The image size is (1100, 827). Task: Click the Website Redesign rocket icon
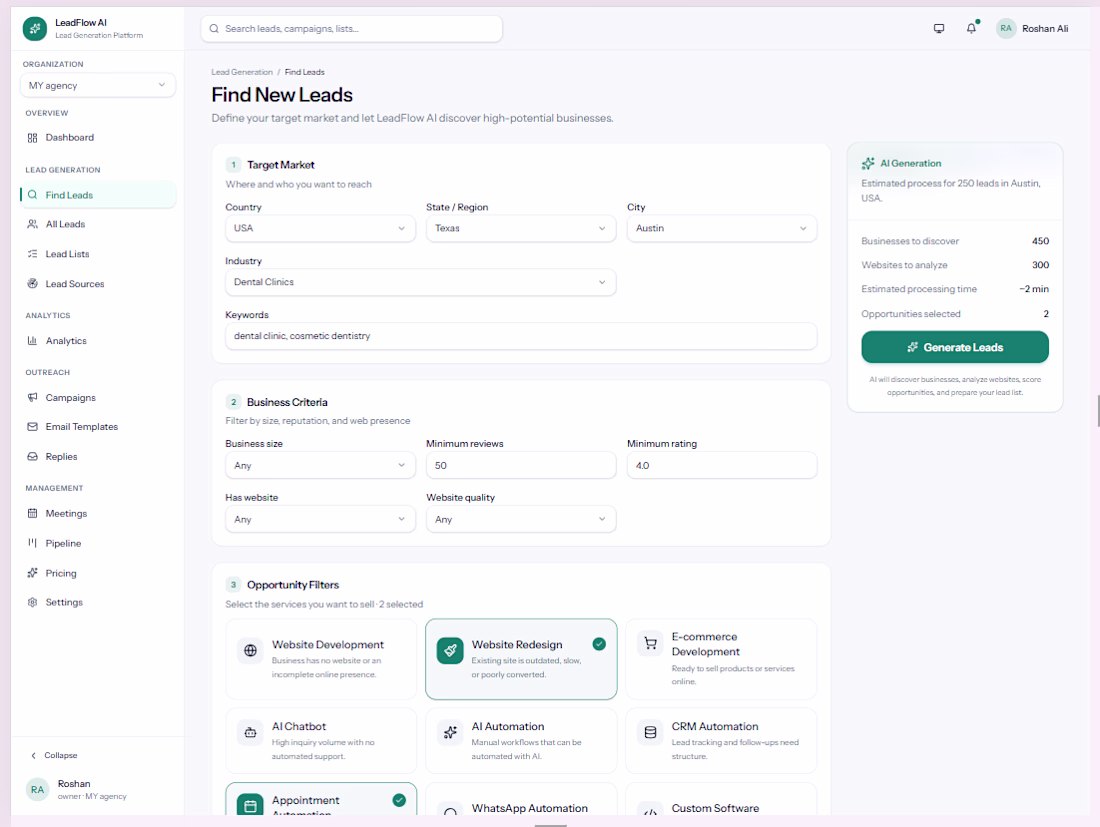(450, 650)
